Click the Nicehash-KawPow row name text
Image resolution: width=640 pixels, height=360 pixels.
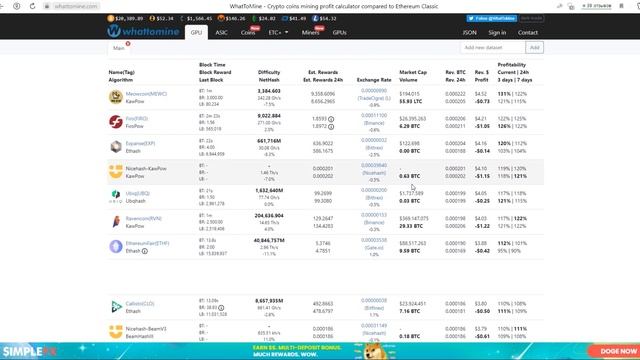coord(146,168)
